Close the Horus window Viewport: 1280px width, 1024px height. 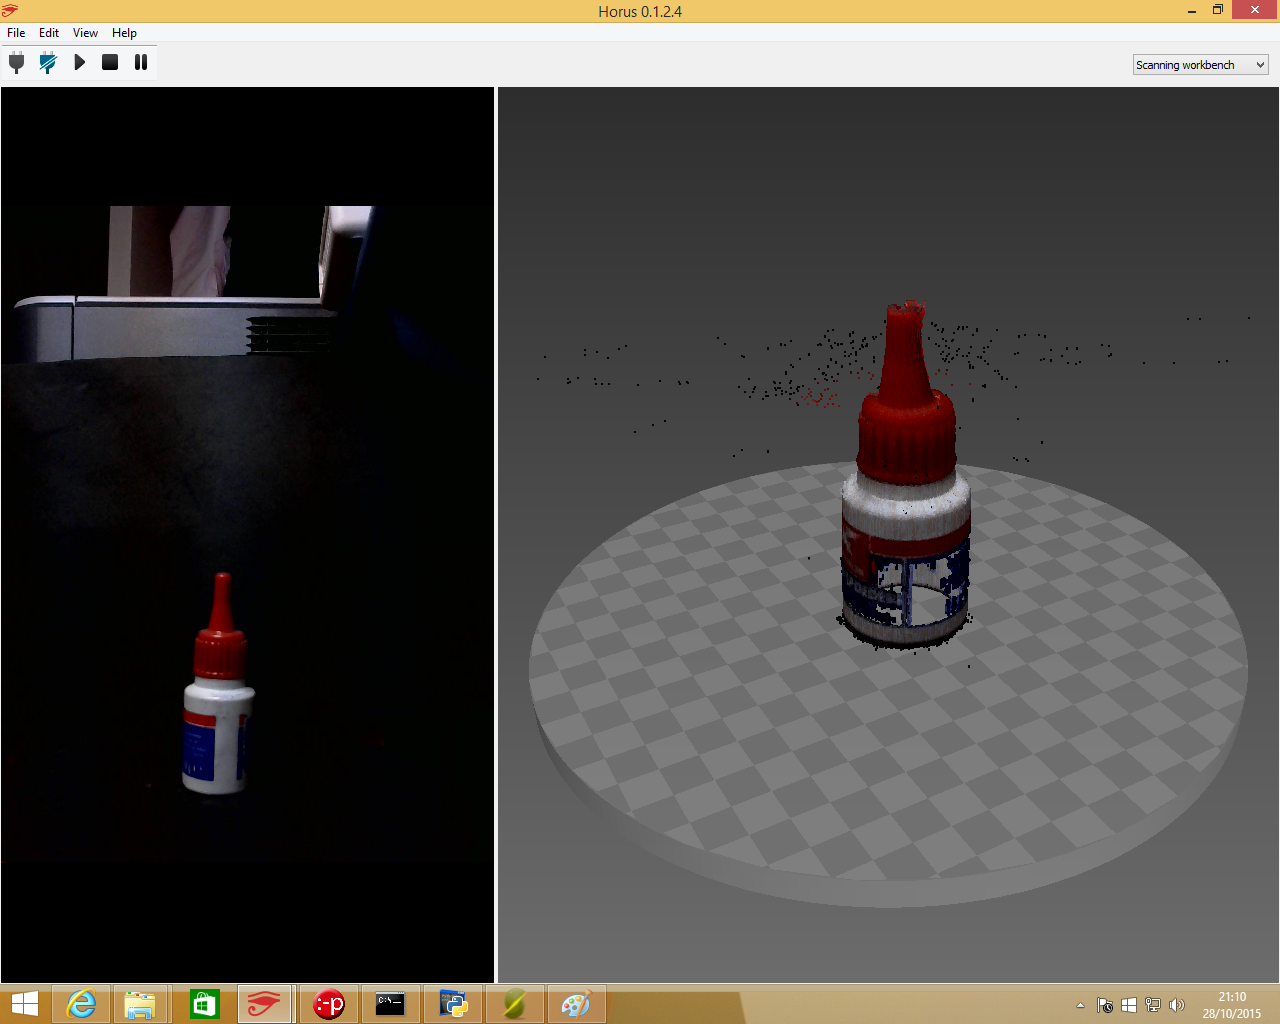tap(1255, 10)
